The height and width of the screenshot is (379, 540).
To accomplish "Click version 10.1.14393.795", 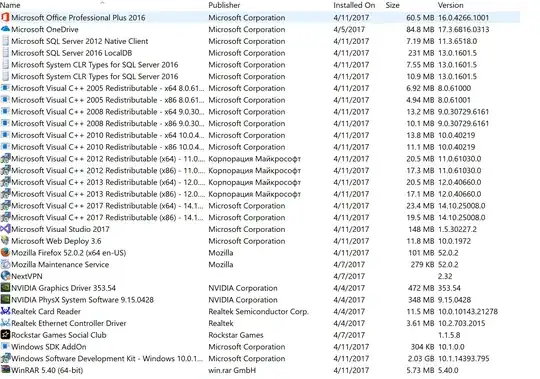I will [464, 358].
